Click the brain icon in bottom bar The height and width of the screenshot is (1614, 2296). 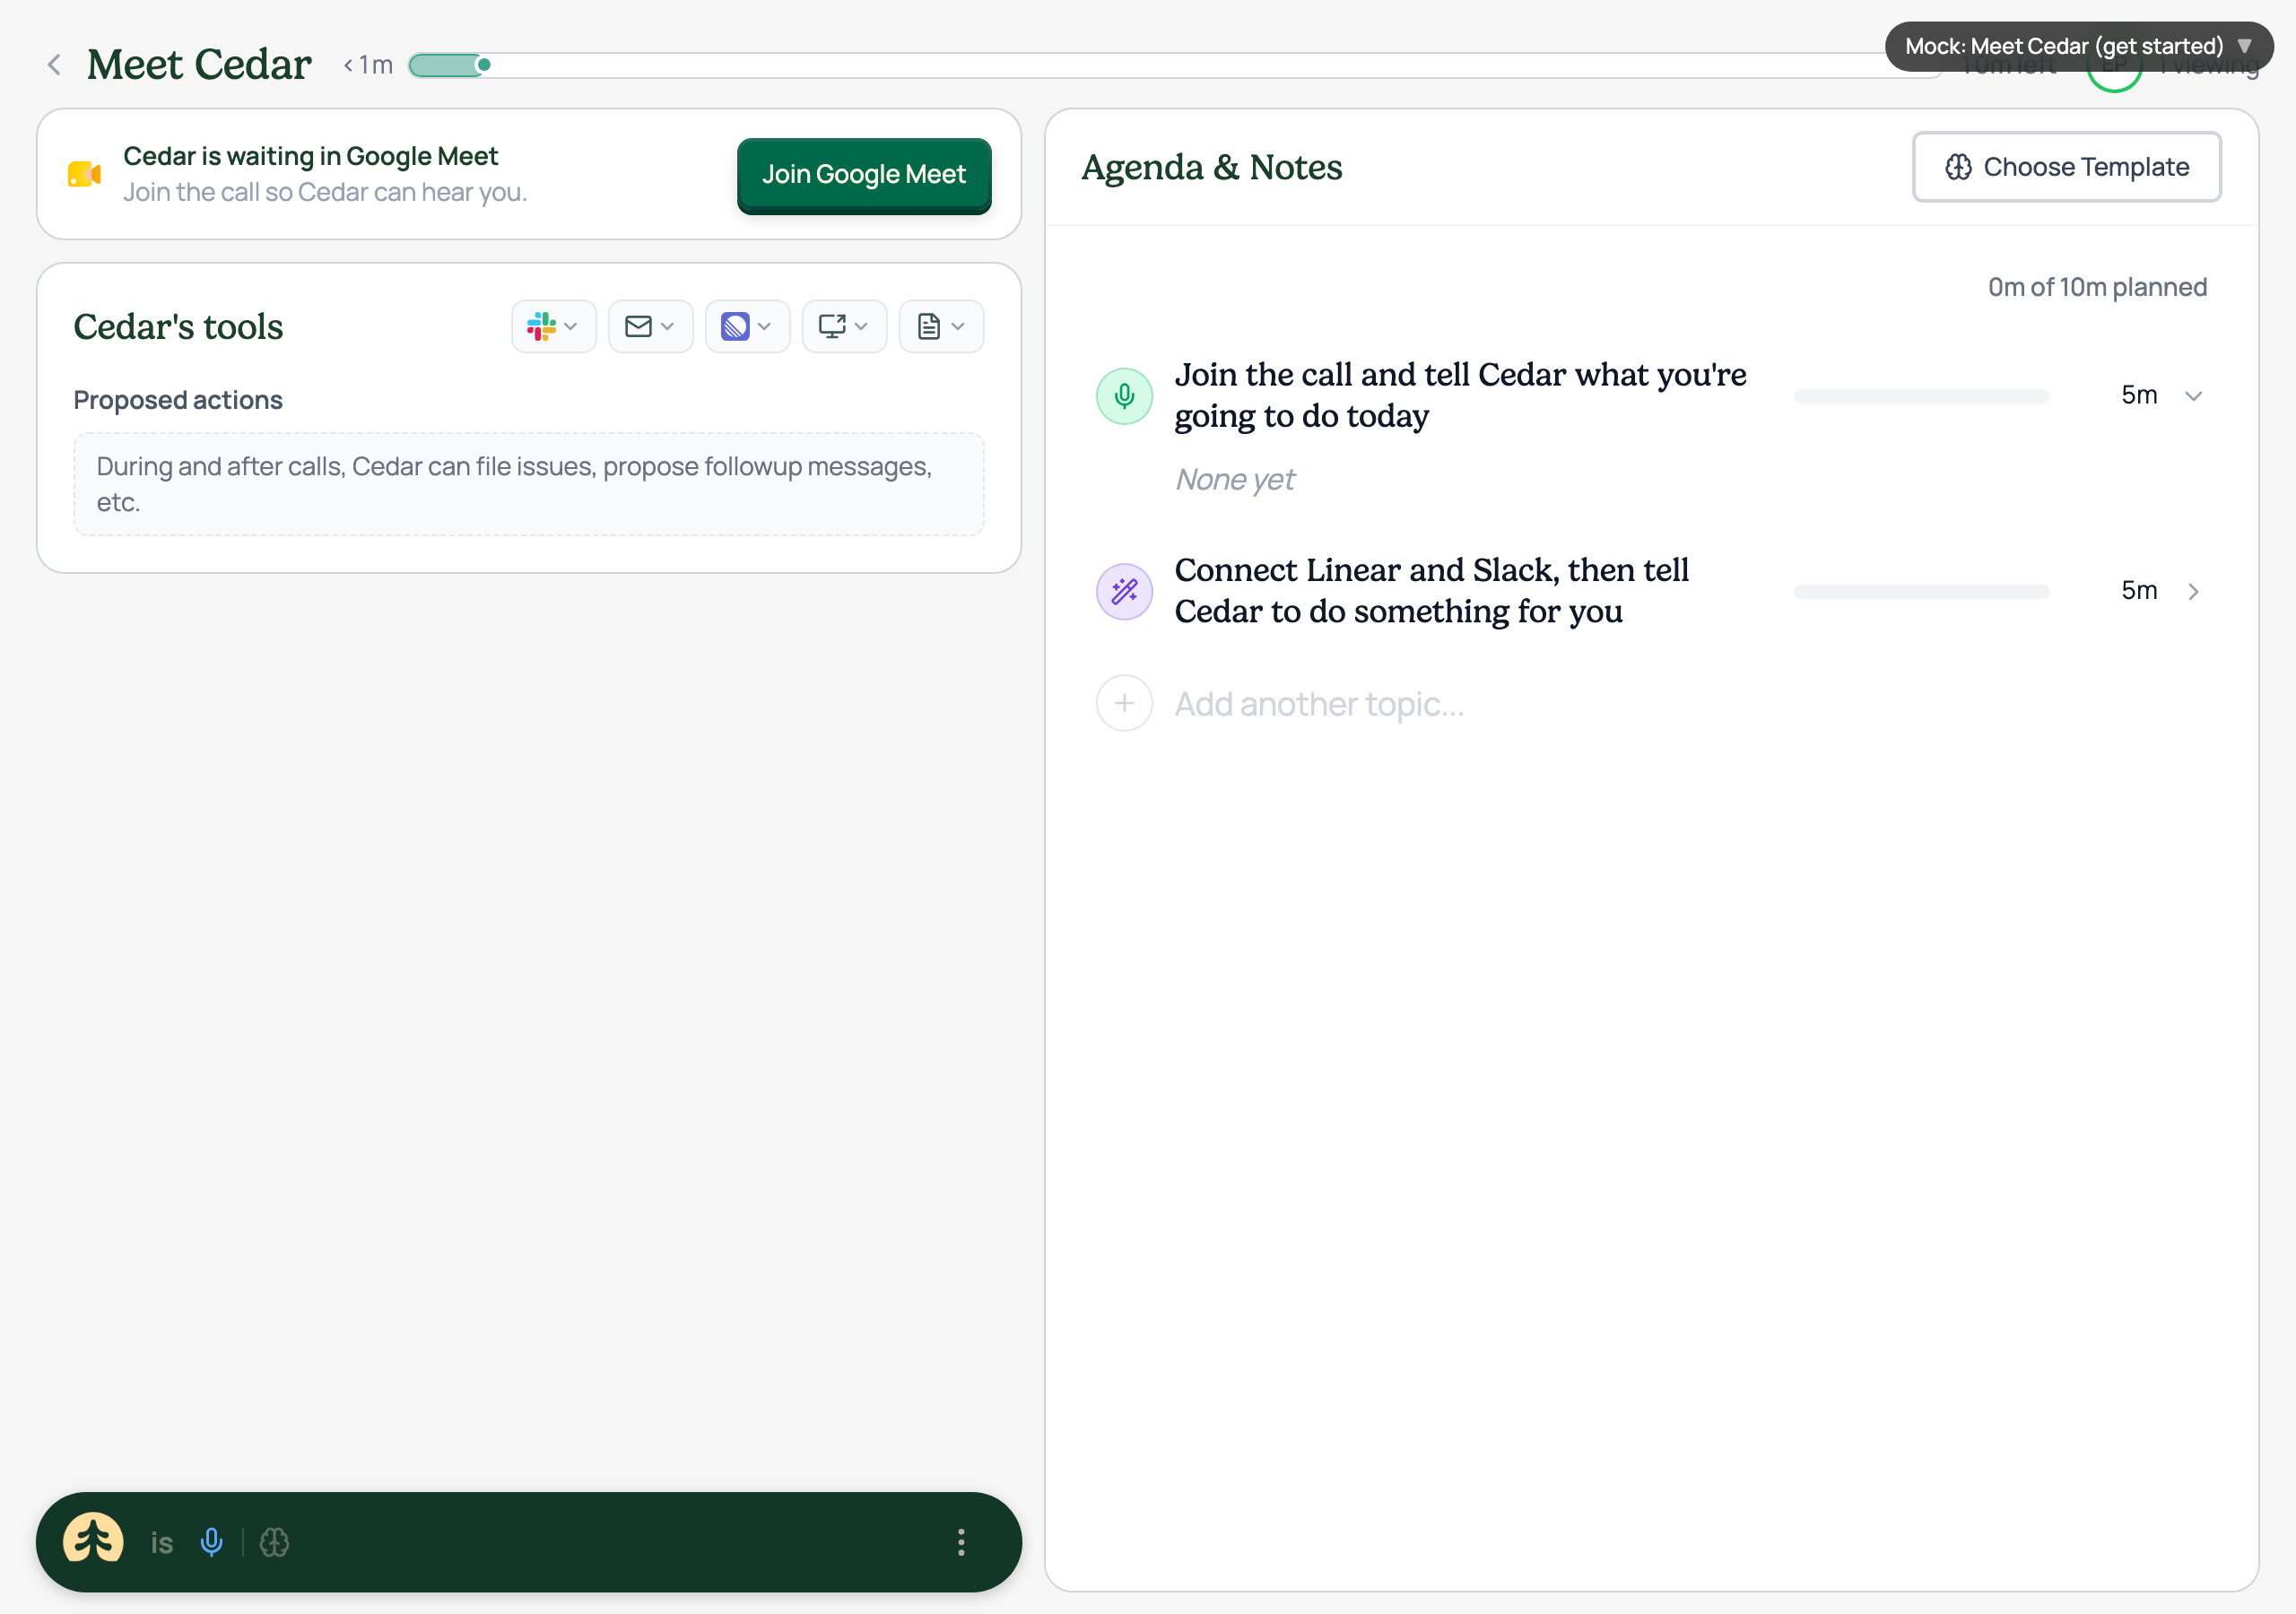pos(274,1542)
